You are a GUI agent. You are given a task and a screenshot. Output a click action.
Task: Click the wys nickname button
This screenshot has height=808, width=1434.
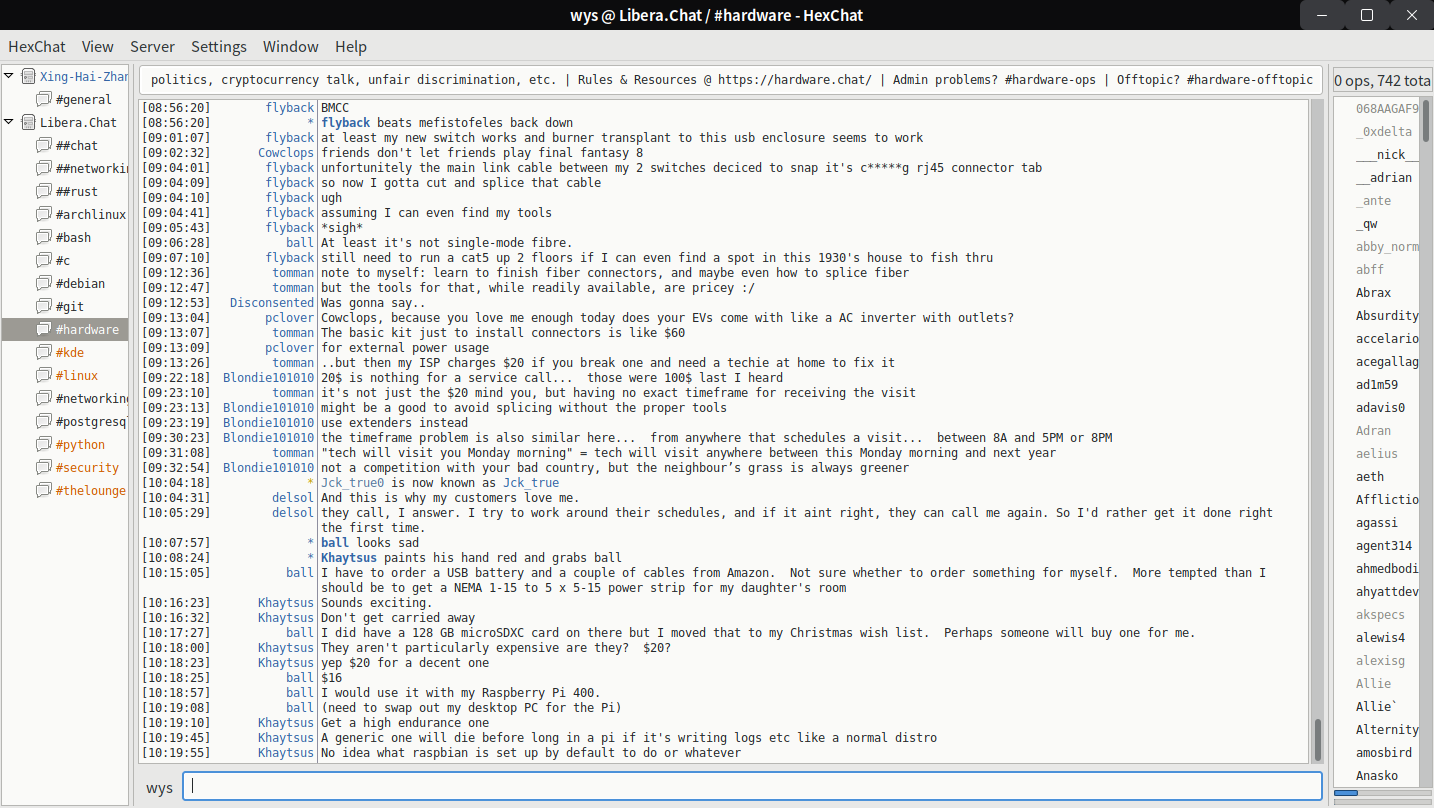(x=159, y=787)
